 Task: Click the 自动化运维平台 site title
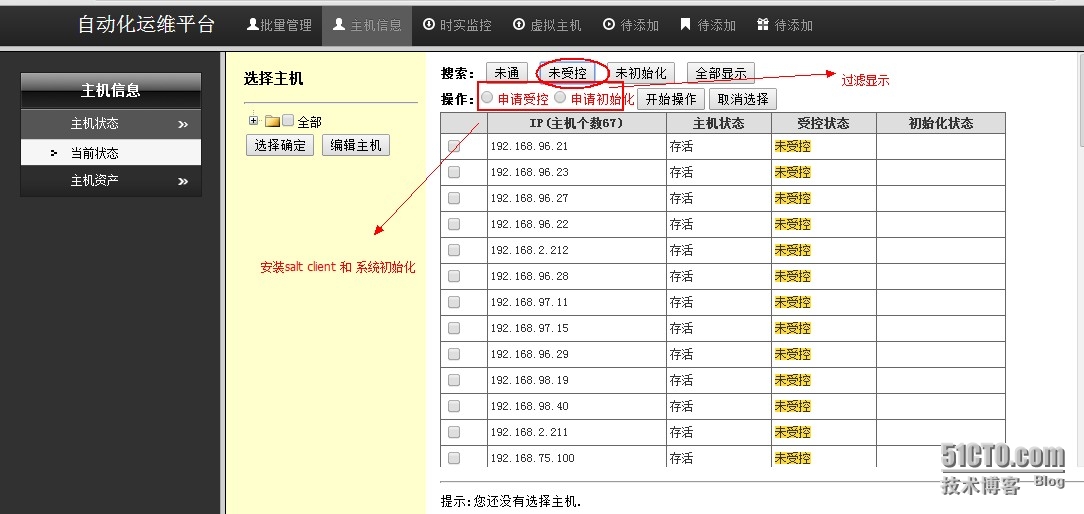(x=147, y=25)
